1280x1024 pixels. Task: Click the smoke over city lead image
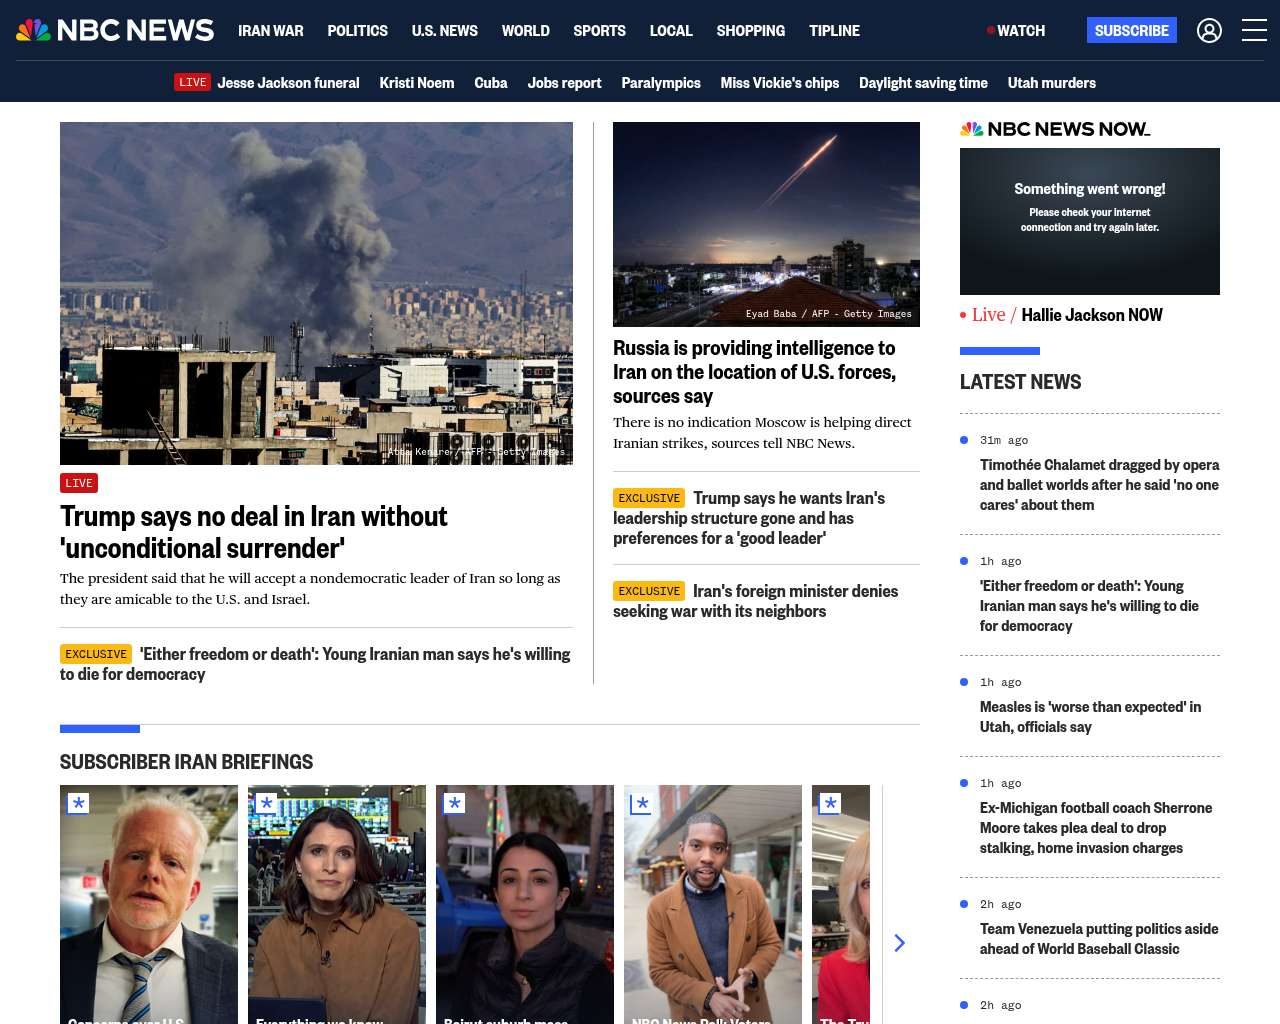(316, 293)
